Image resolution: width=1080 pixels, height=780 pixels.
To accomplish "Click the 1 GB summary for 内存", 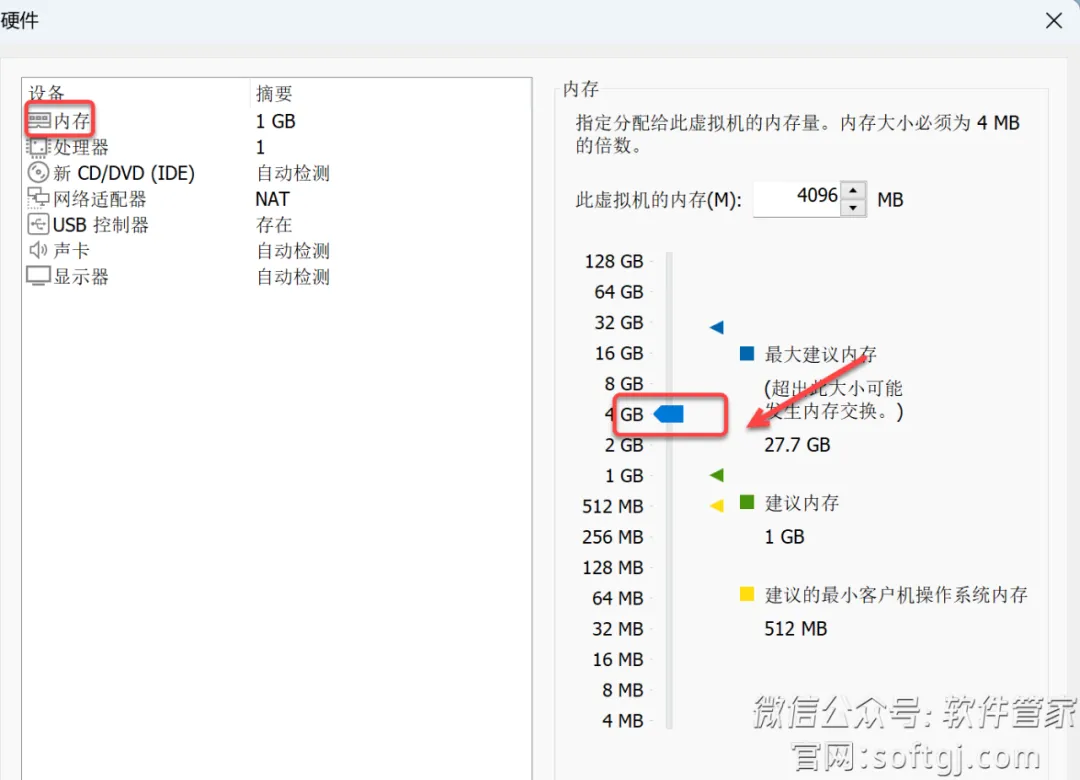I will [x=276, y=121].
